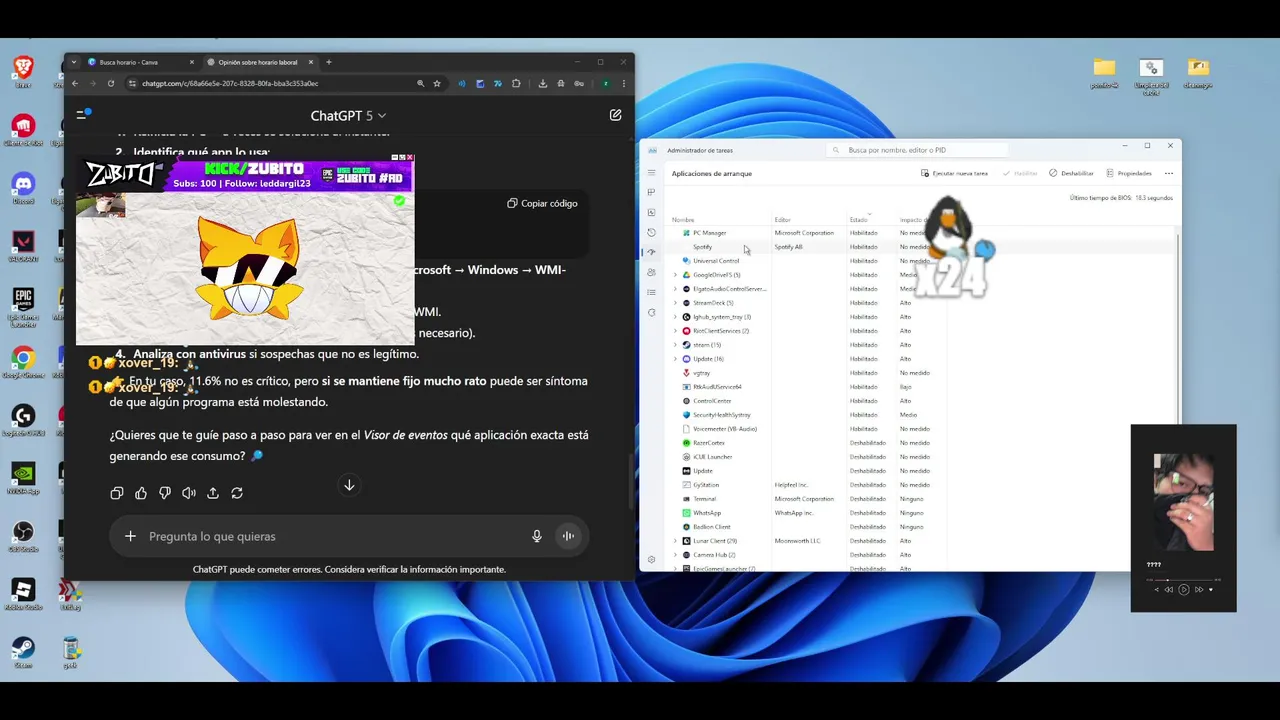Sort startup apps by Editor column
Screen dimensions: 1280x720
pos(782,220)
